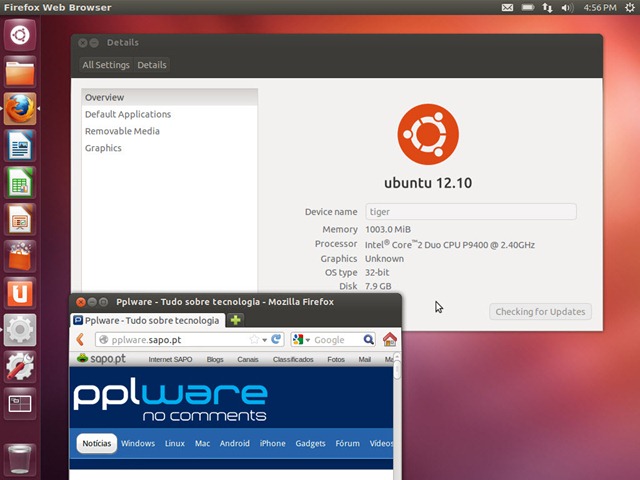Open Fotos link in SAPO bar
Viewport: 640px width, 480px height.
pos(336,359)
